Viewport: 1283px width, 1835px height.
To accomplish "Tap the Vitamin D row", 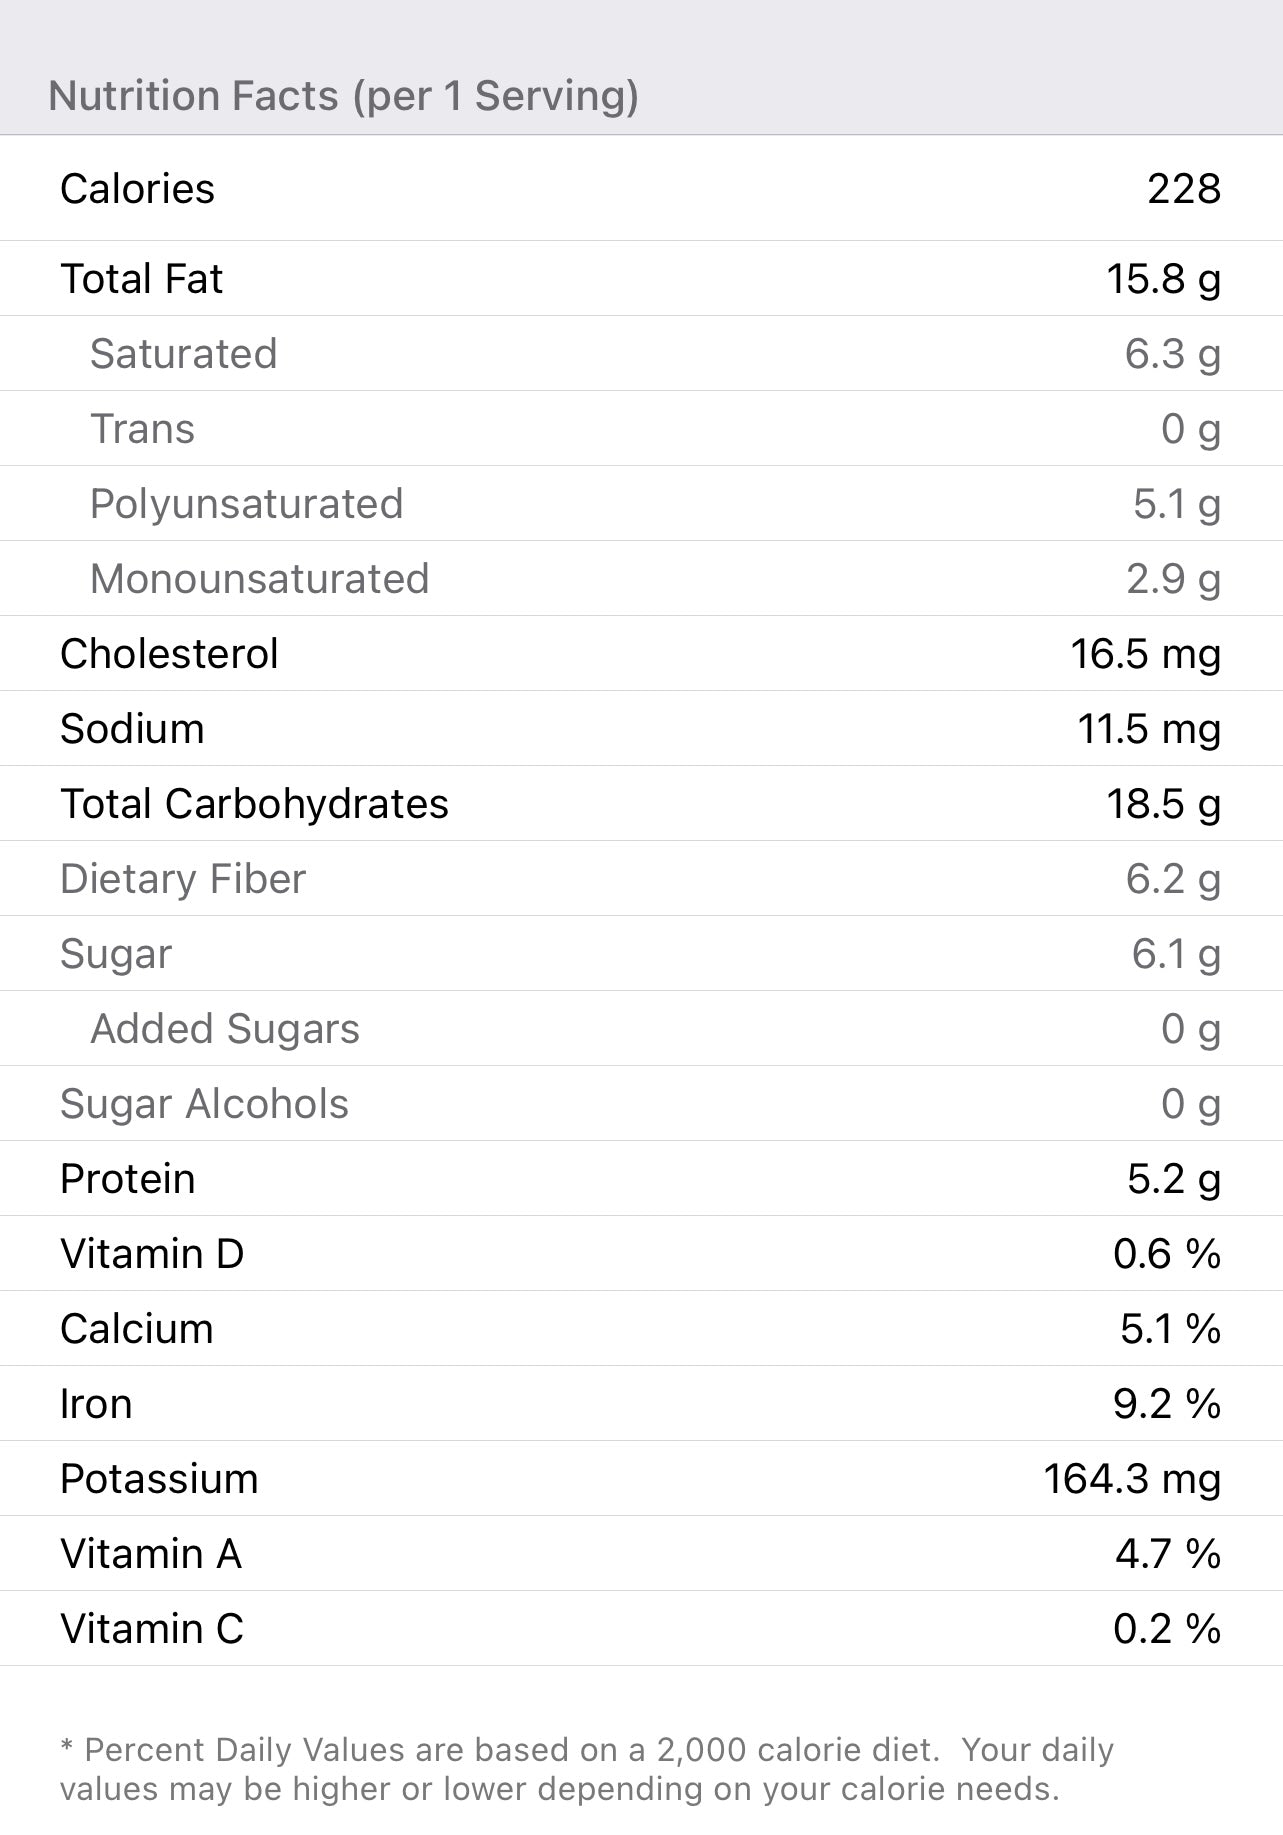I will (640, 1254).
